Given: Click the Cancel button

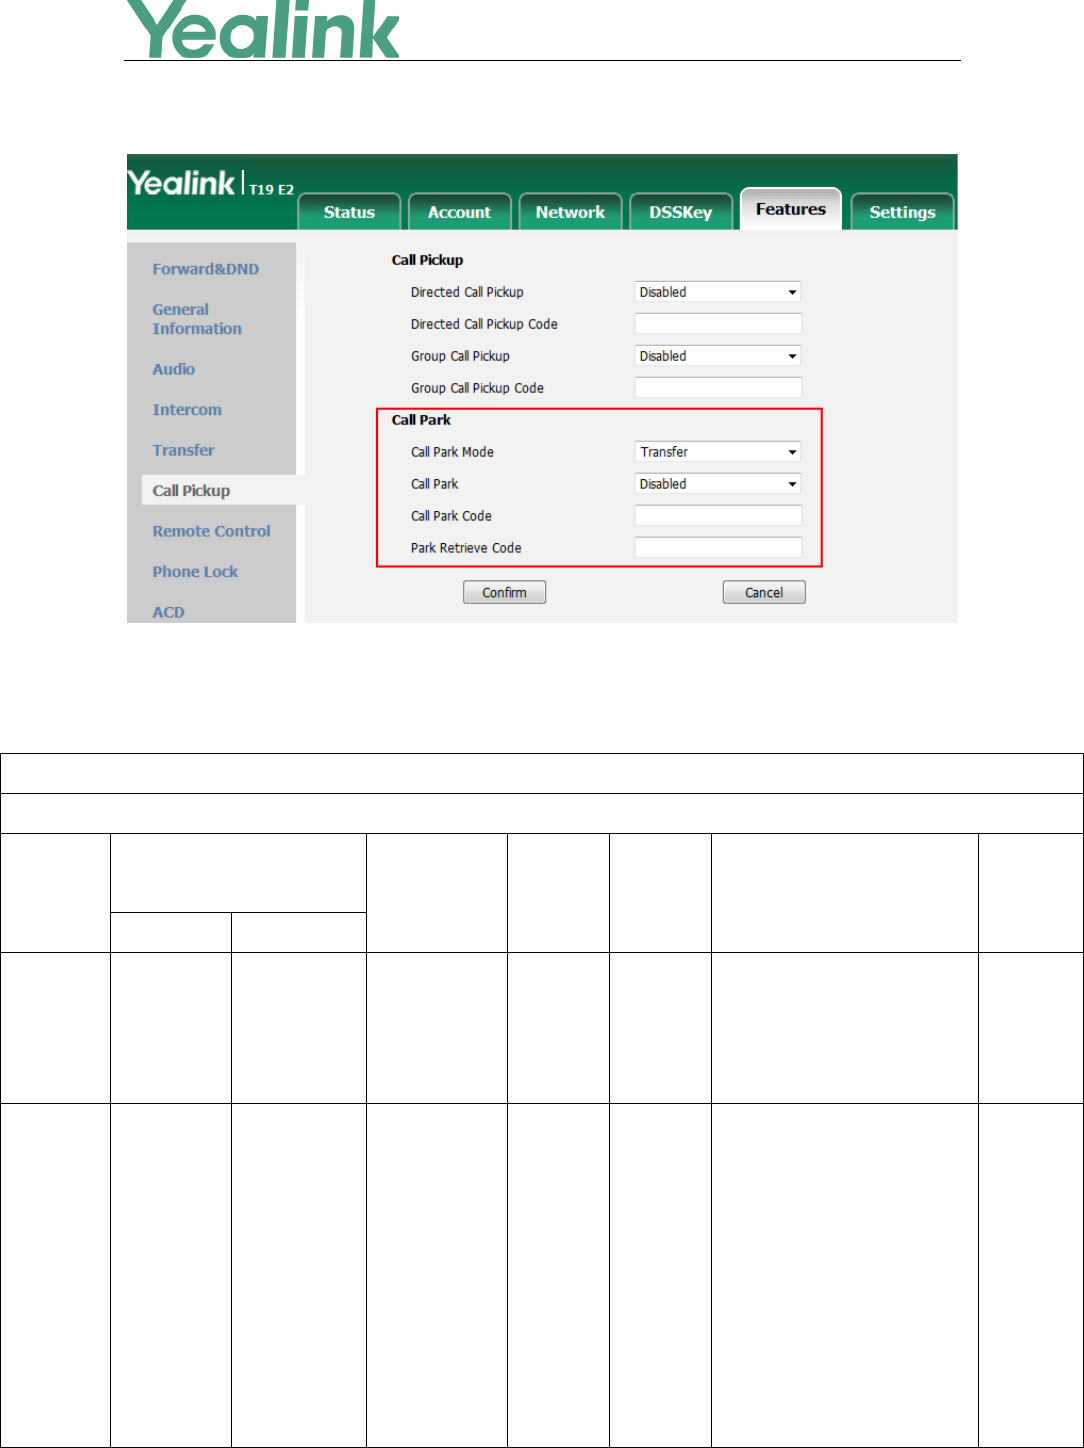Looking at the screenshot, I should [x=764, y=593].
